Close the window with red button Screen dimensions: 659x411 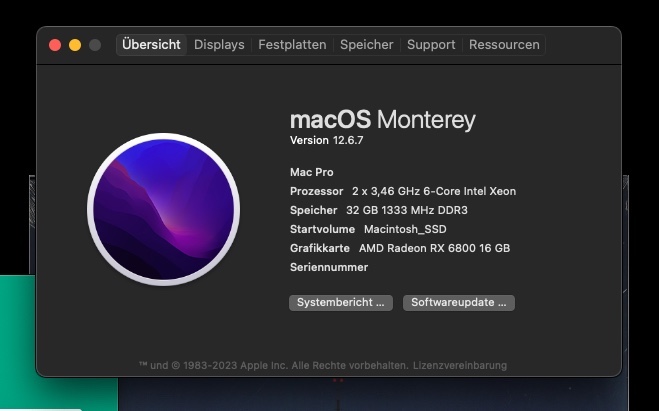pyautogui.click(x=55, y=45)
